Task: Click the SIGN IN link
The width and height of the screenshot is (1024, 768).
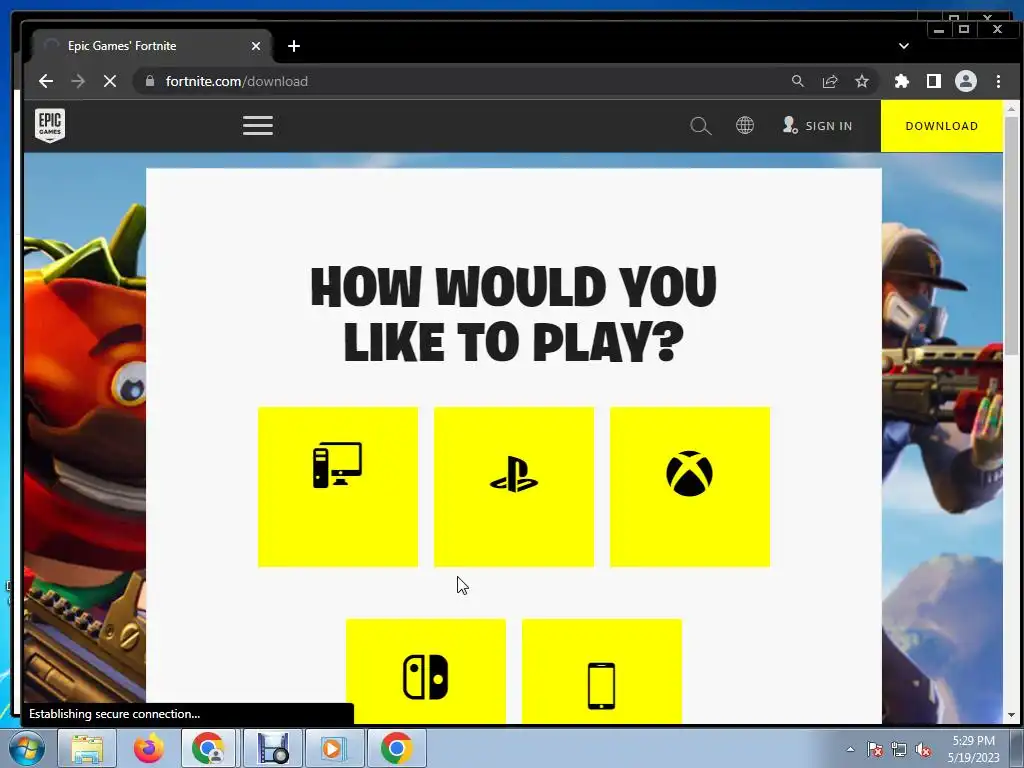Action: pos(818,125)
